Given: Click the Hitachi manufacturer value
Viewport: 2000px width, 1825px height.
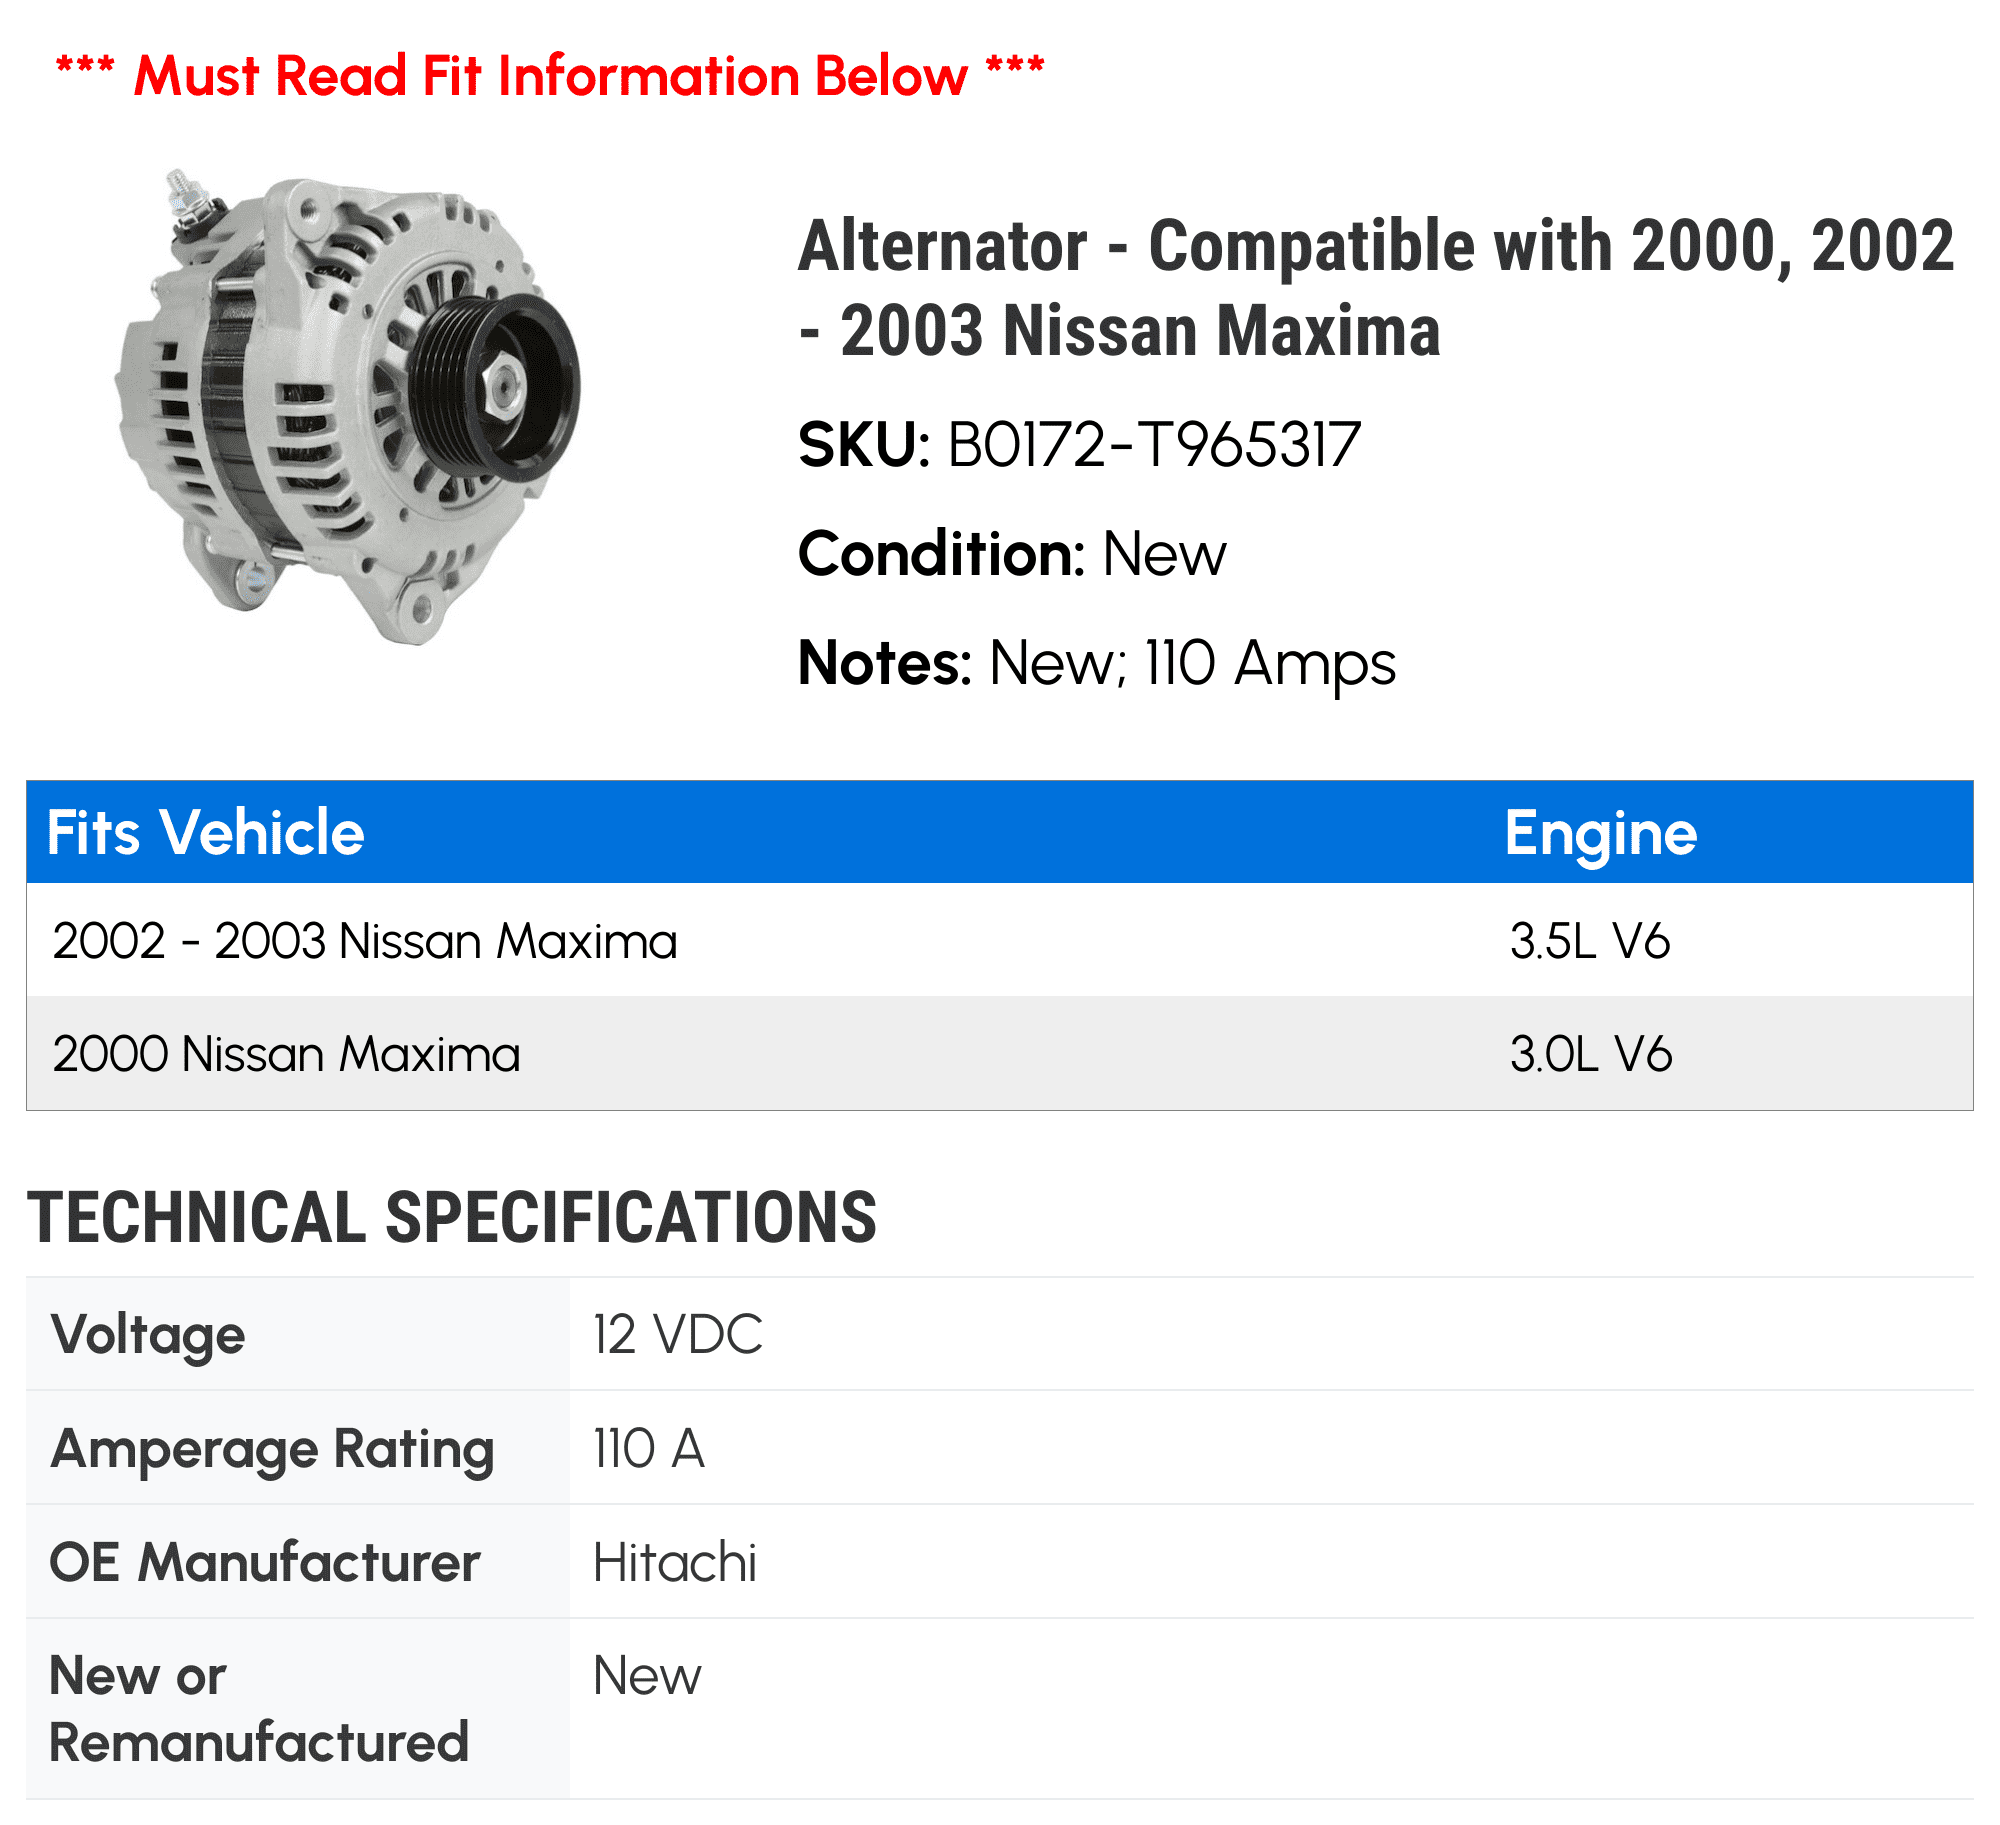Looking at the screenshot, I should [x=675, y=1562].
